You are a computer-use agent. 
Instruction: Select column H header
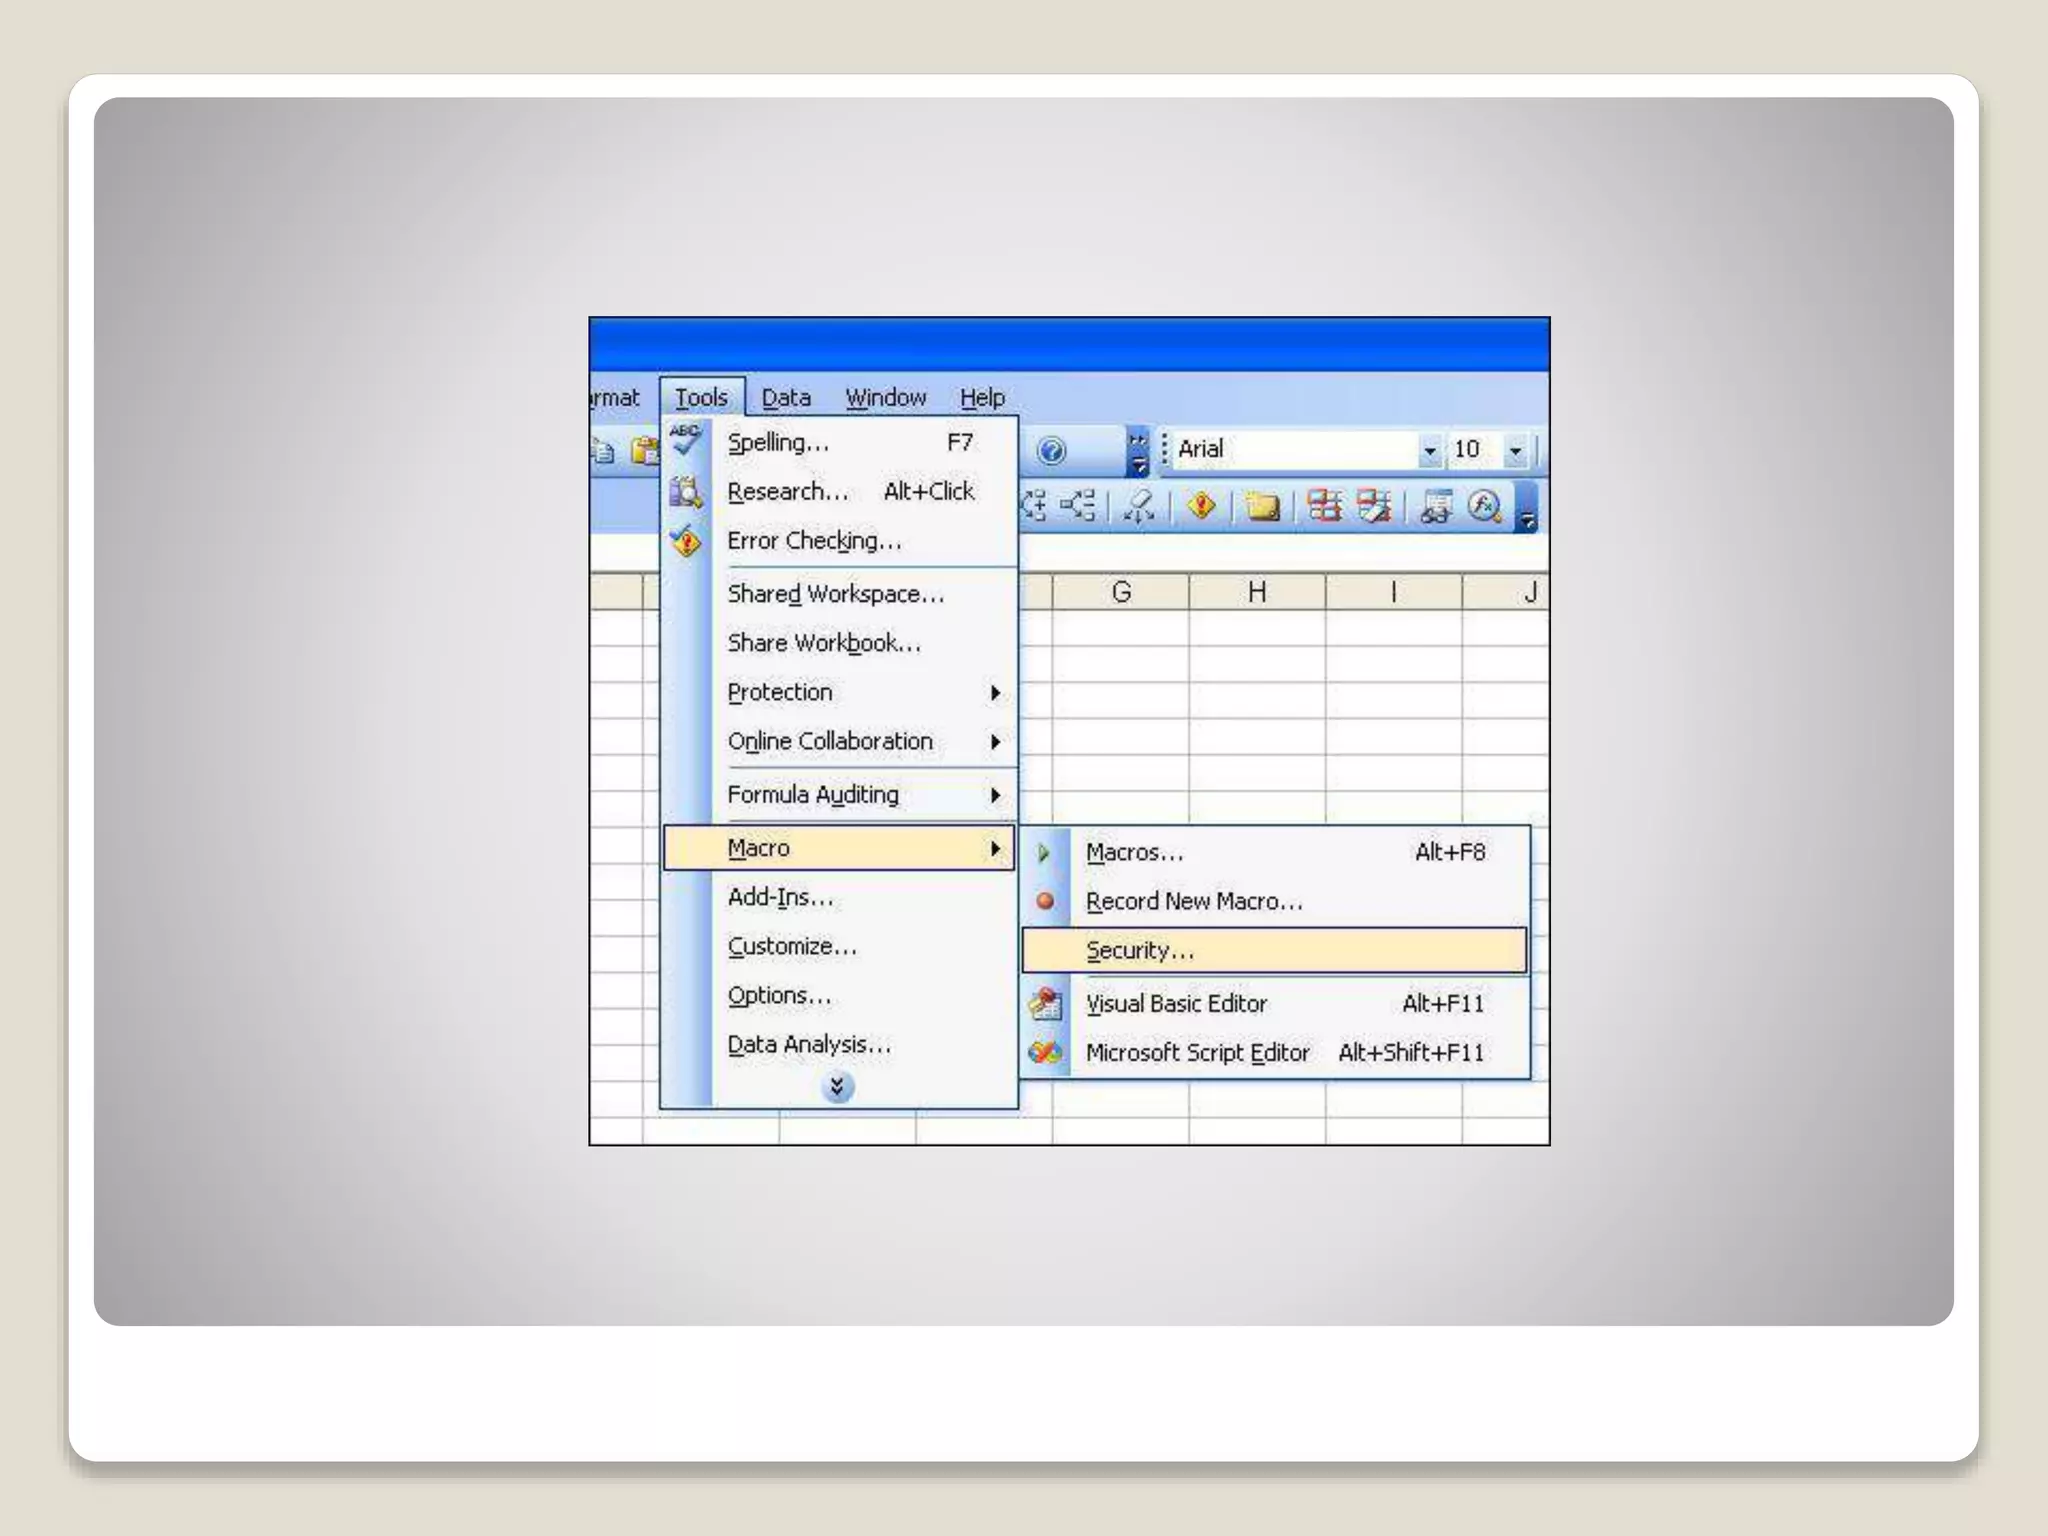pyautogui.click(x=1257, y=592)
